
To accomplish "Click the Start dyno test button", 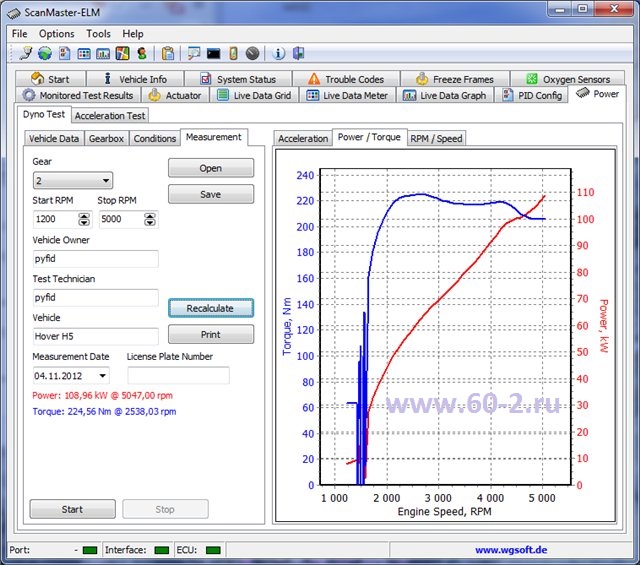I will 72,509.
